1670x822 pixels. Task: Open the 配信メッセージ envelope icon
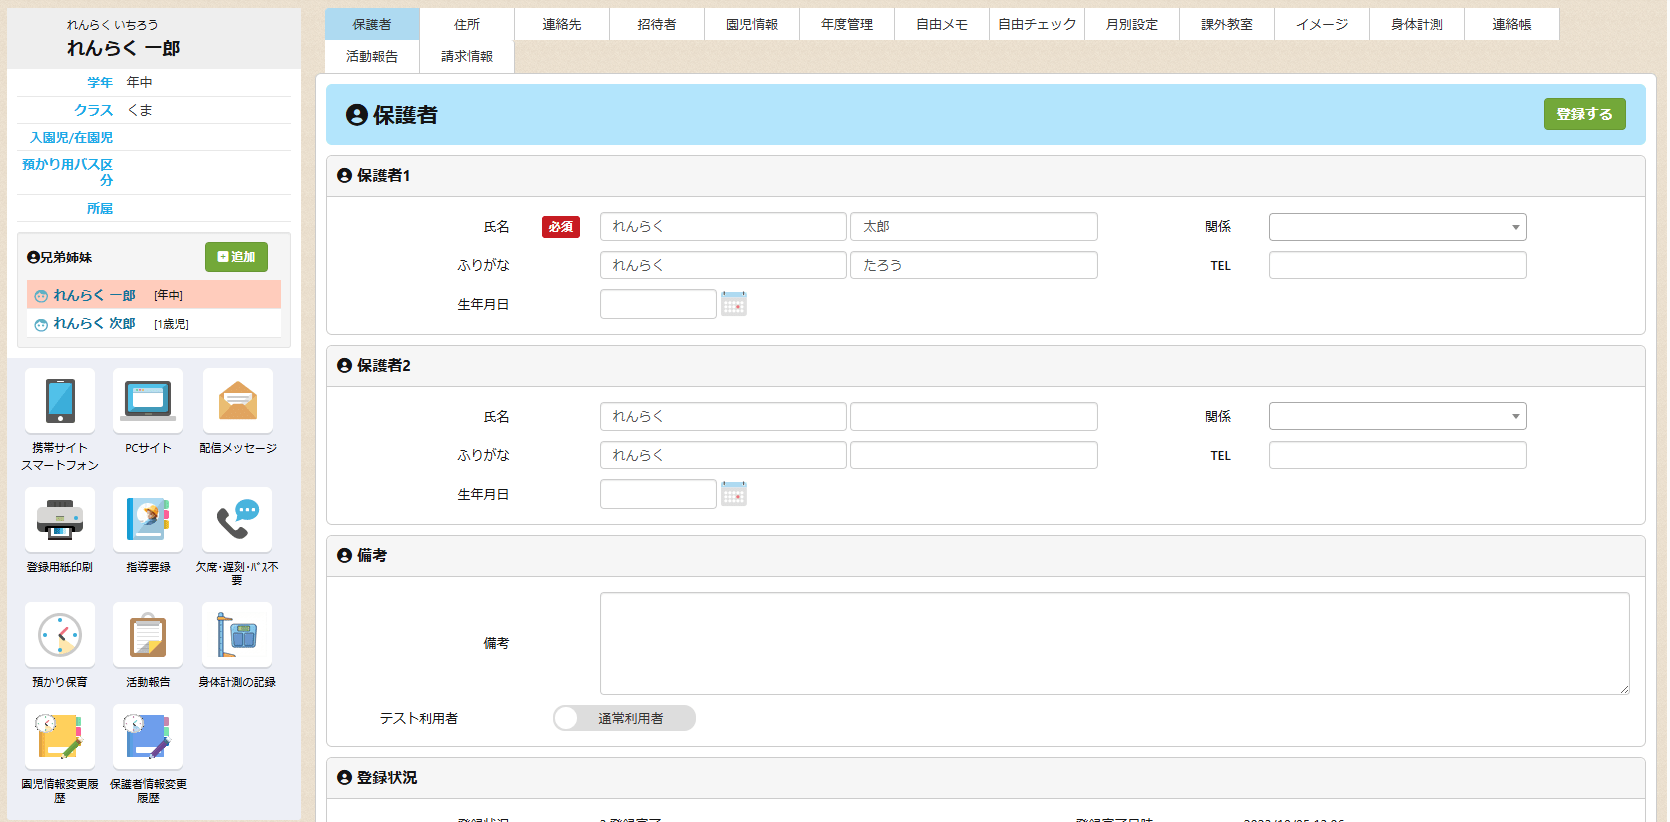[237, 402]
